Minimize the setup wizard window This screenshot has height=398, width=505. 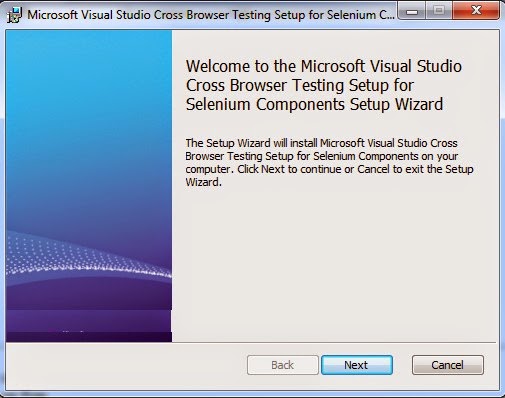pyautogui.click(x=412, y=11)
